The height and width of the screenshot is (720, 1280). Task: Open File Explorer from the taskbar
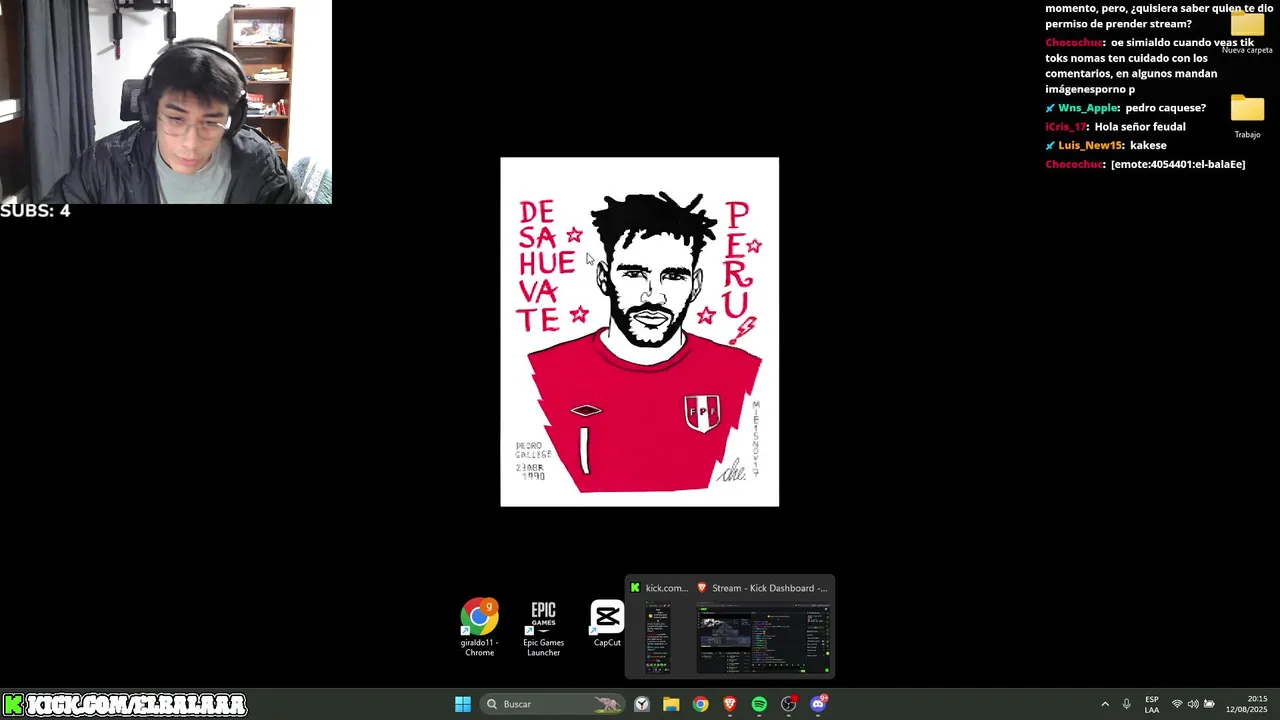point(671,704)
